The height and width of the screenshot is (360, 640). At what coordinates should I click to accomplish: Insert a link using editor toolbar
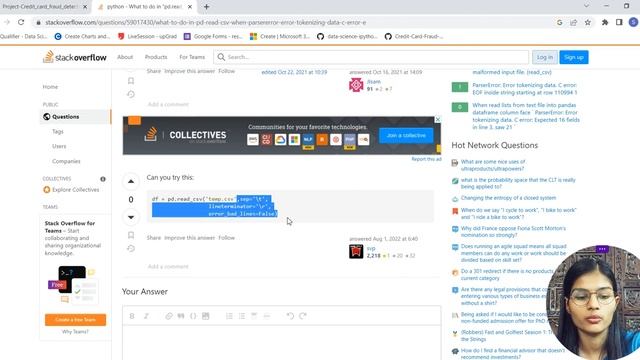pyautogui.click(x=169, y=316)
